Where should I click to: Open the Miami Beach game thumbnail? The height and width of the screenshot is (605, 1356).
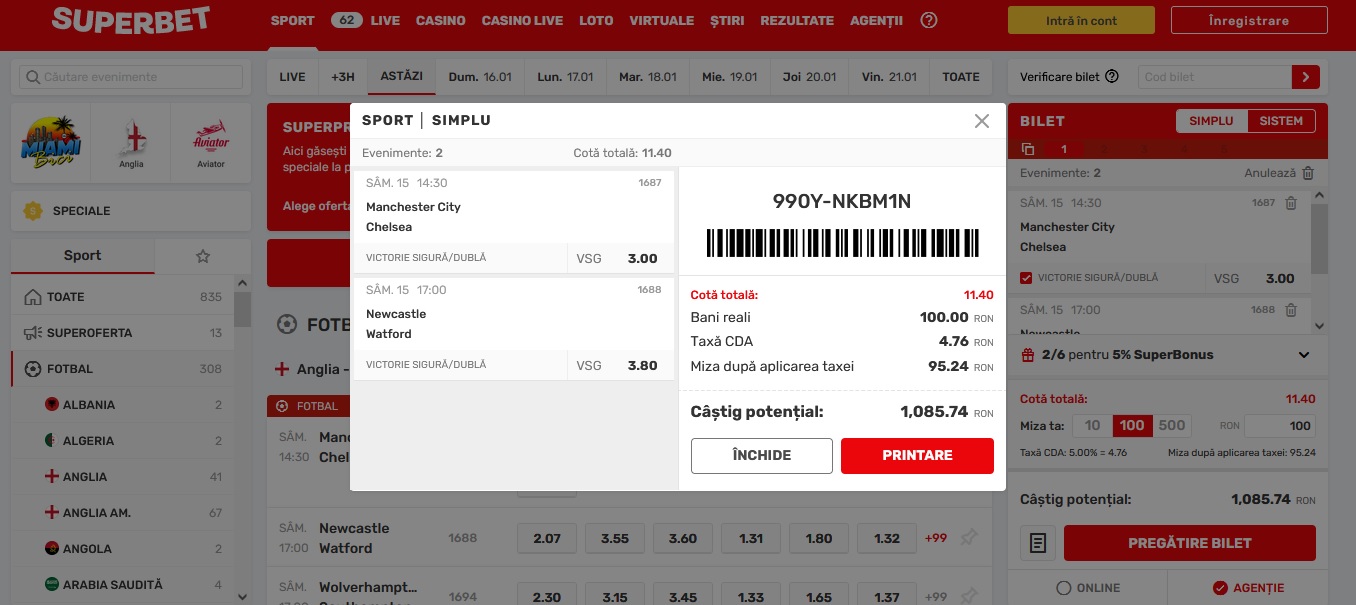coord(51,143)
